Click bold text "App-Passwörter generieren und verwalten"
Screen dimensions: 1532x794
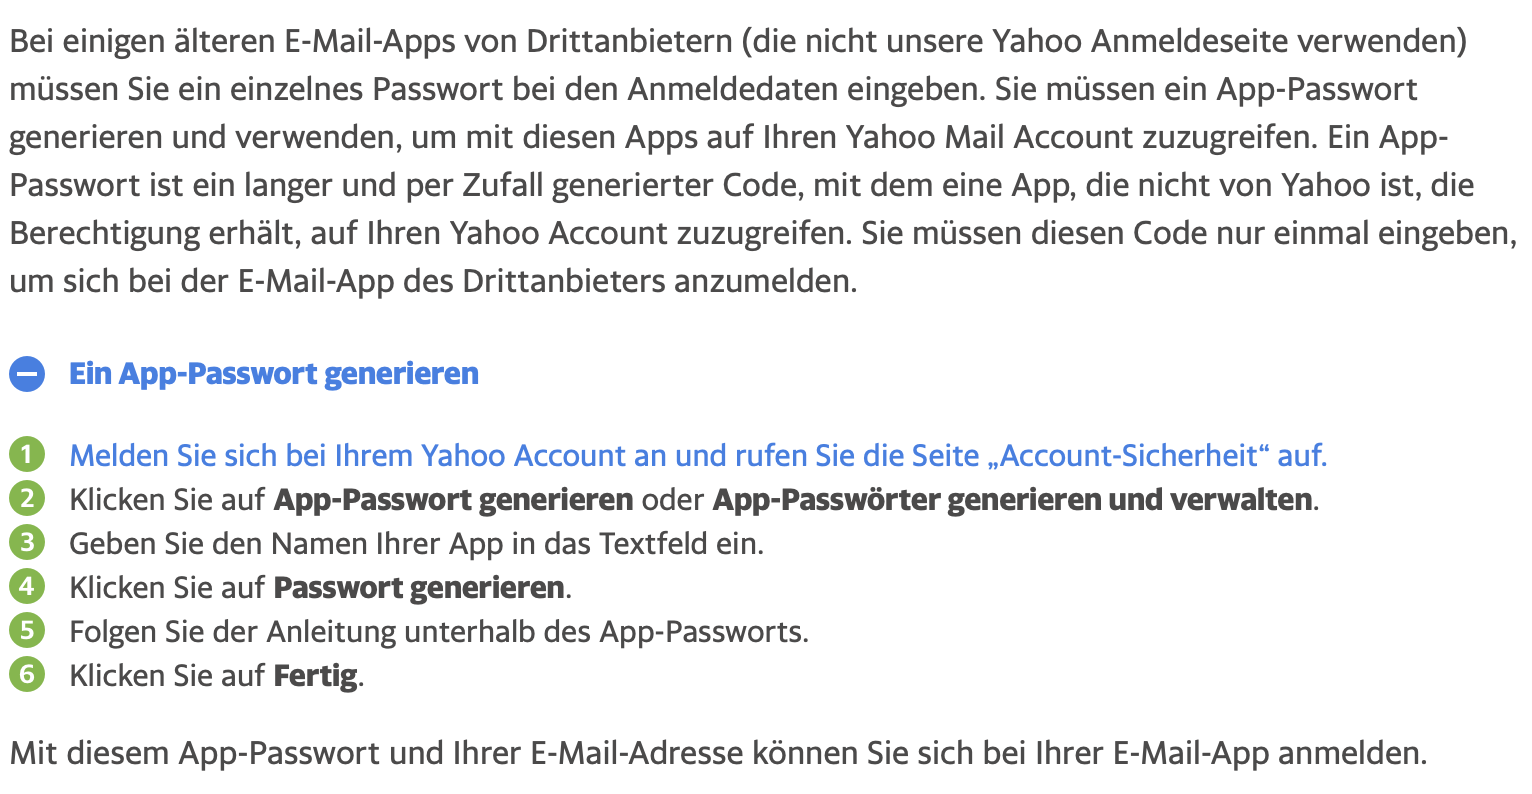[1012, 499]
